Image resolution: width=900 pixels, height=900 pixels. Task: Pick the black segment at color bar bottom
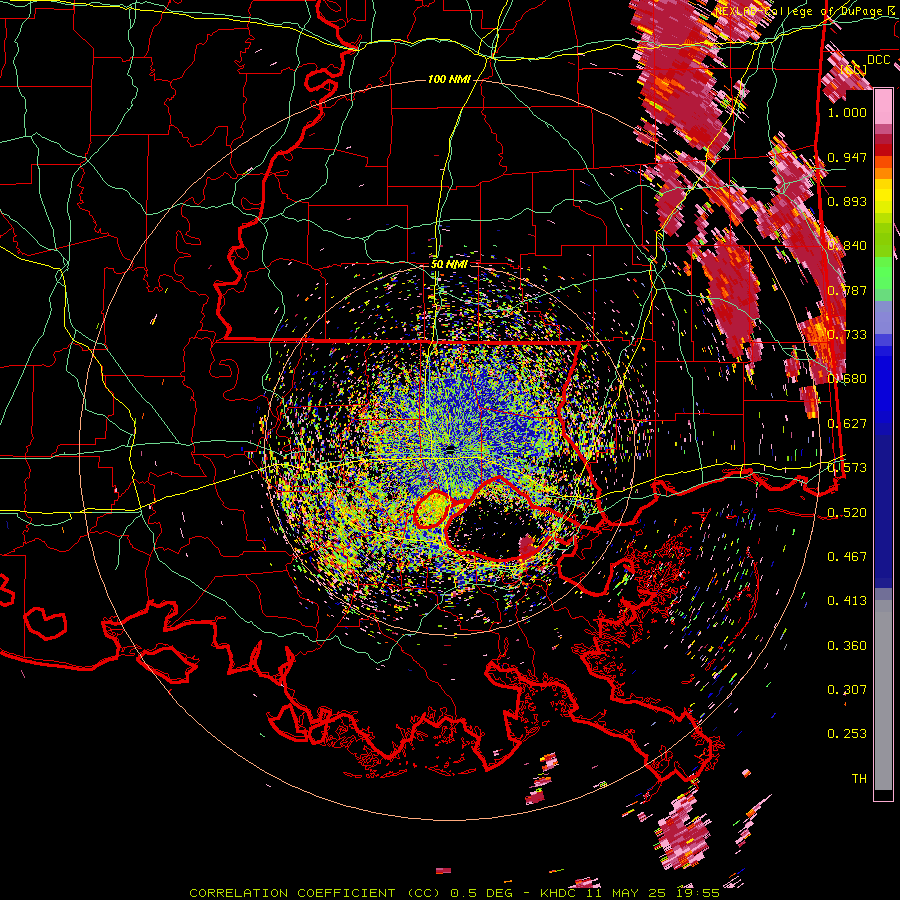coord(883,795)
